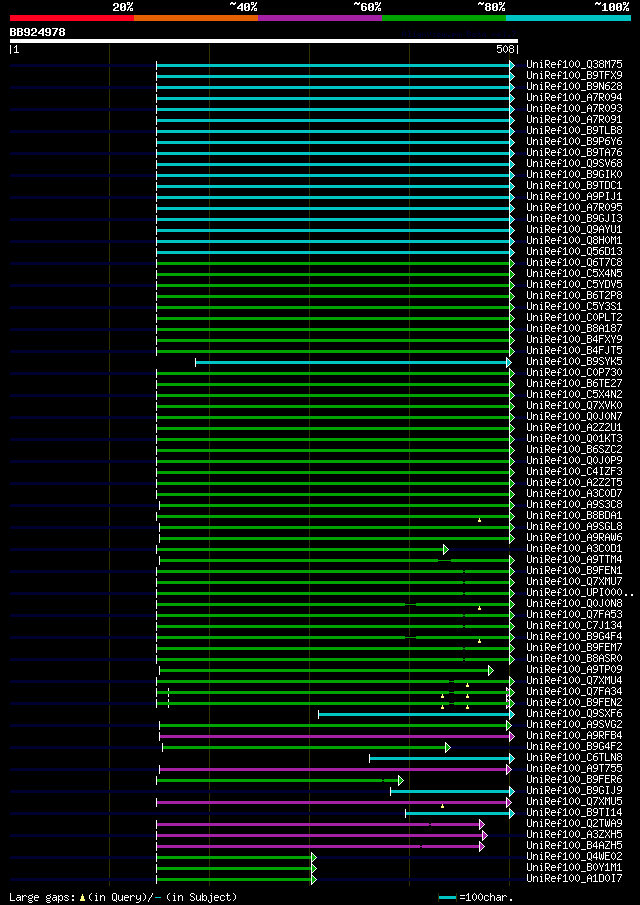
Task: Click the green alignment bar for A3C0D1
Action: point(302,549)
